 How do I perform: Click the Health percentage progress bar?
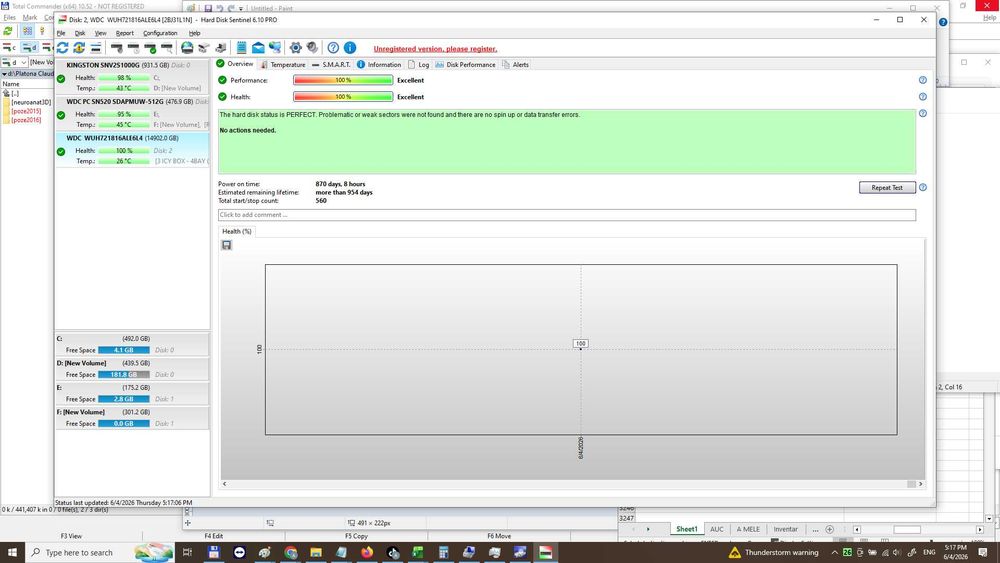[343, 97]
